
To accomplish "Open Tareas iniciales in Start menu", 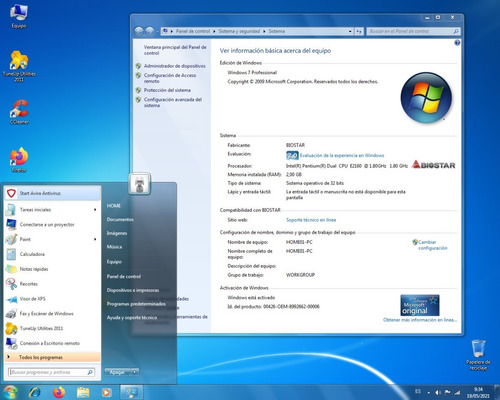I will 52,210.
